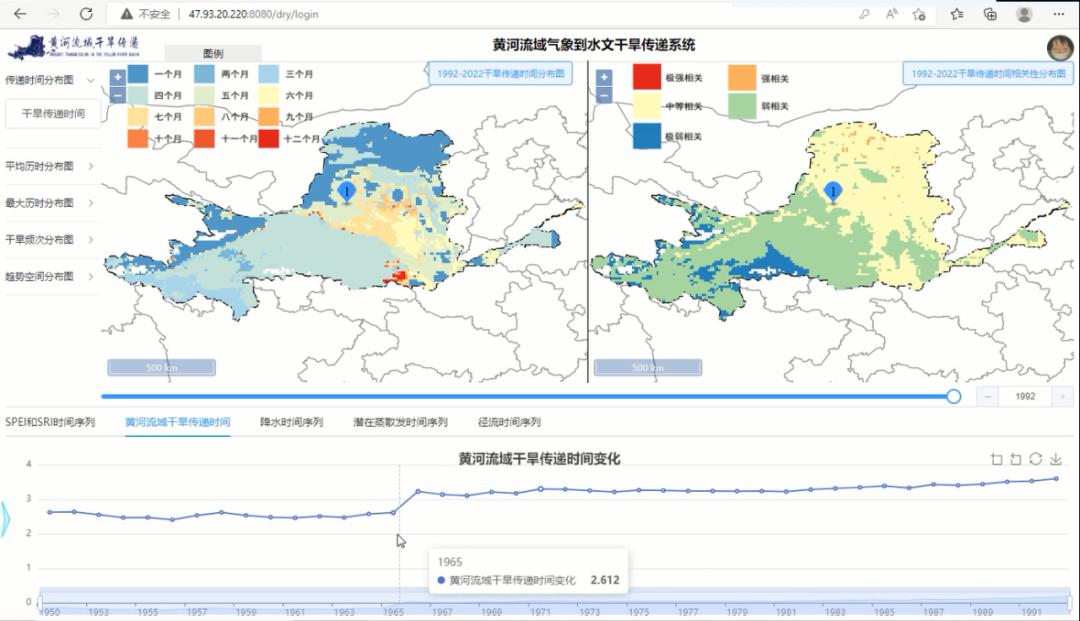Click the 1965 data point on chart
Image resolution: width=1080 pixels, height=621 pixels.
[393, 512]
